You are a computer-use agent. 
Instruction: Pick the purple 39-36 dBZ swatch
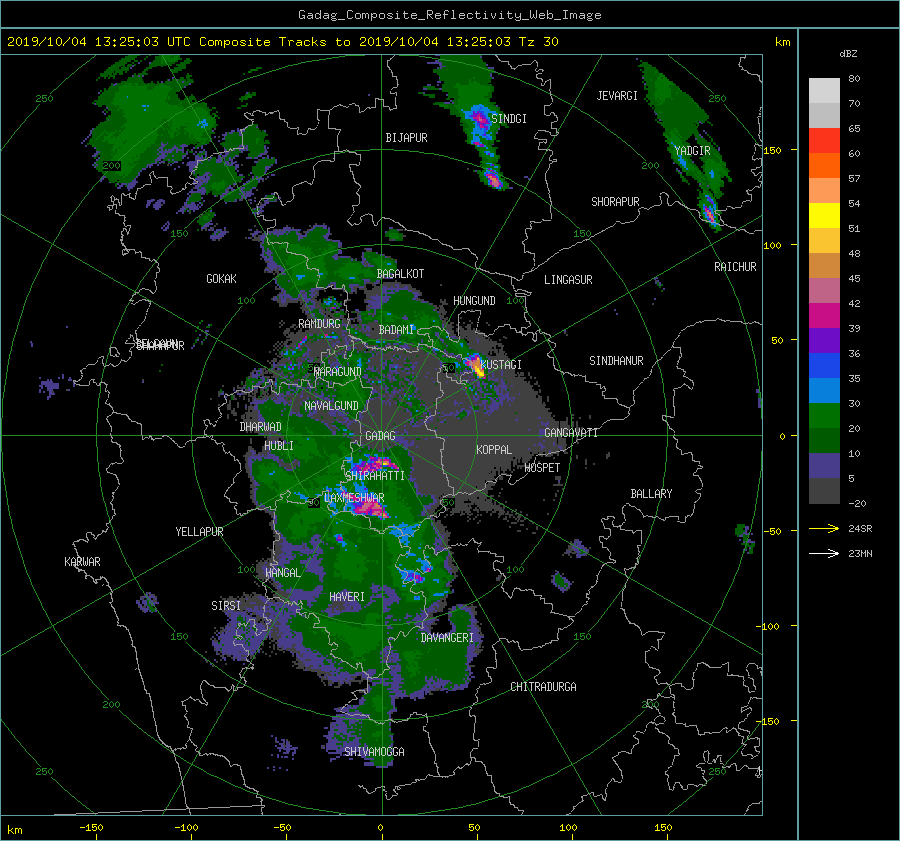click(824, 340)
